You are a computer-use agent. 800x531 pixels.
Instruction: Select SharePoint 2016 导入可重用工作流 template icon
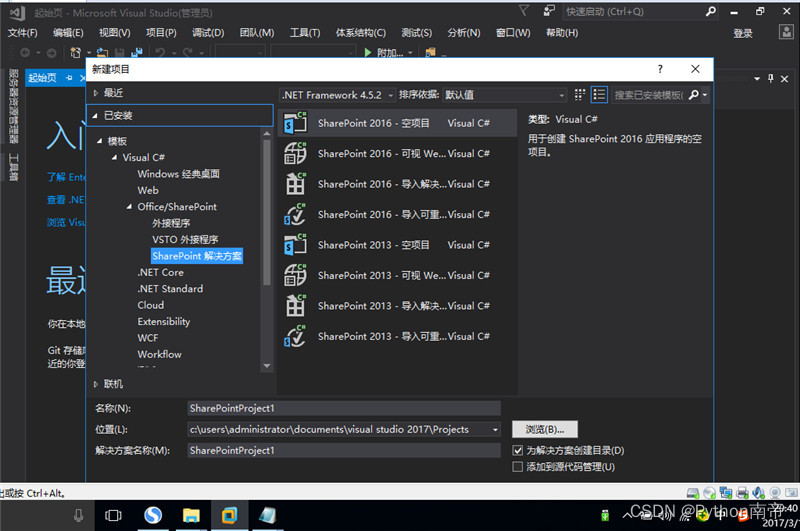(295, 214)
